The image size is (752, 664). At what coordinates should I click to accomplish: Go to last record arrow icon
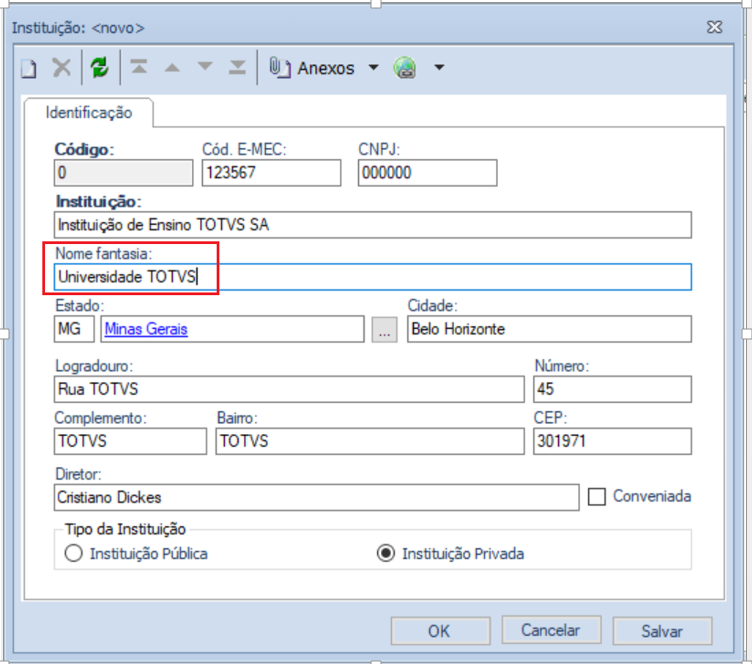237,67
